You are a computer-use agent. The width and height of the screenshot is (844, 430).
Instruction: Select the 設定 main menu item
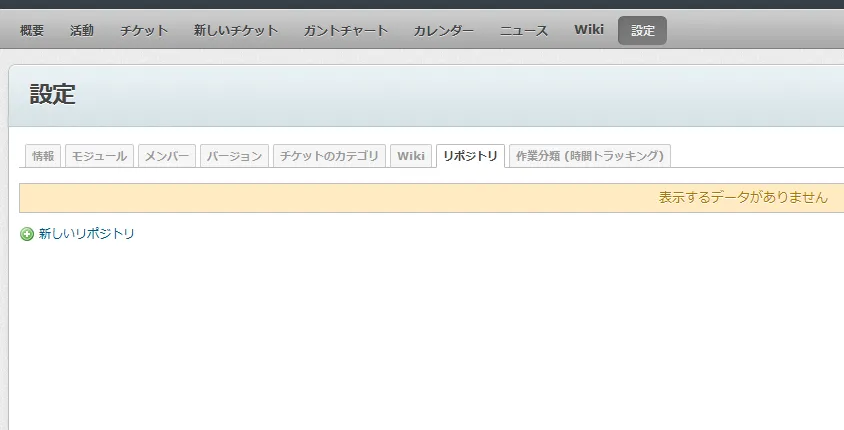642,31
